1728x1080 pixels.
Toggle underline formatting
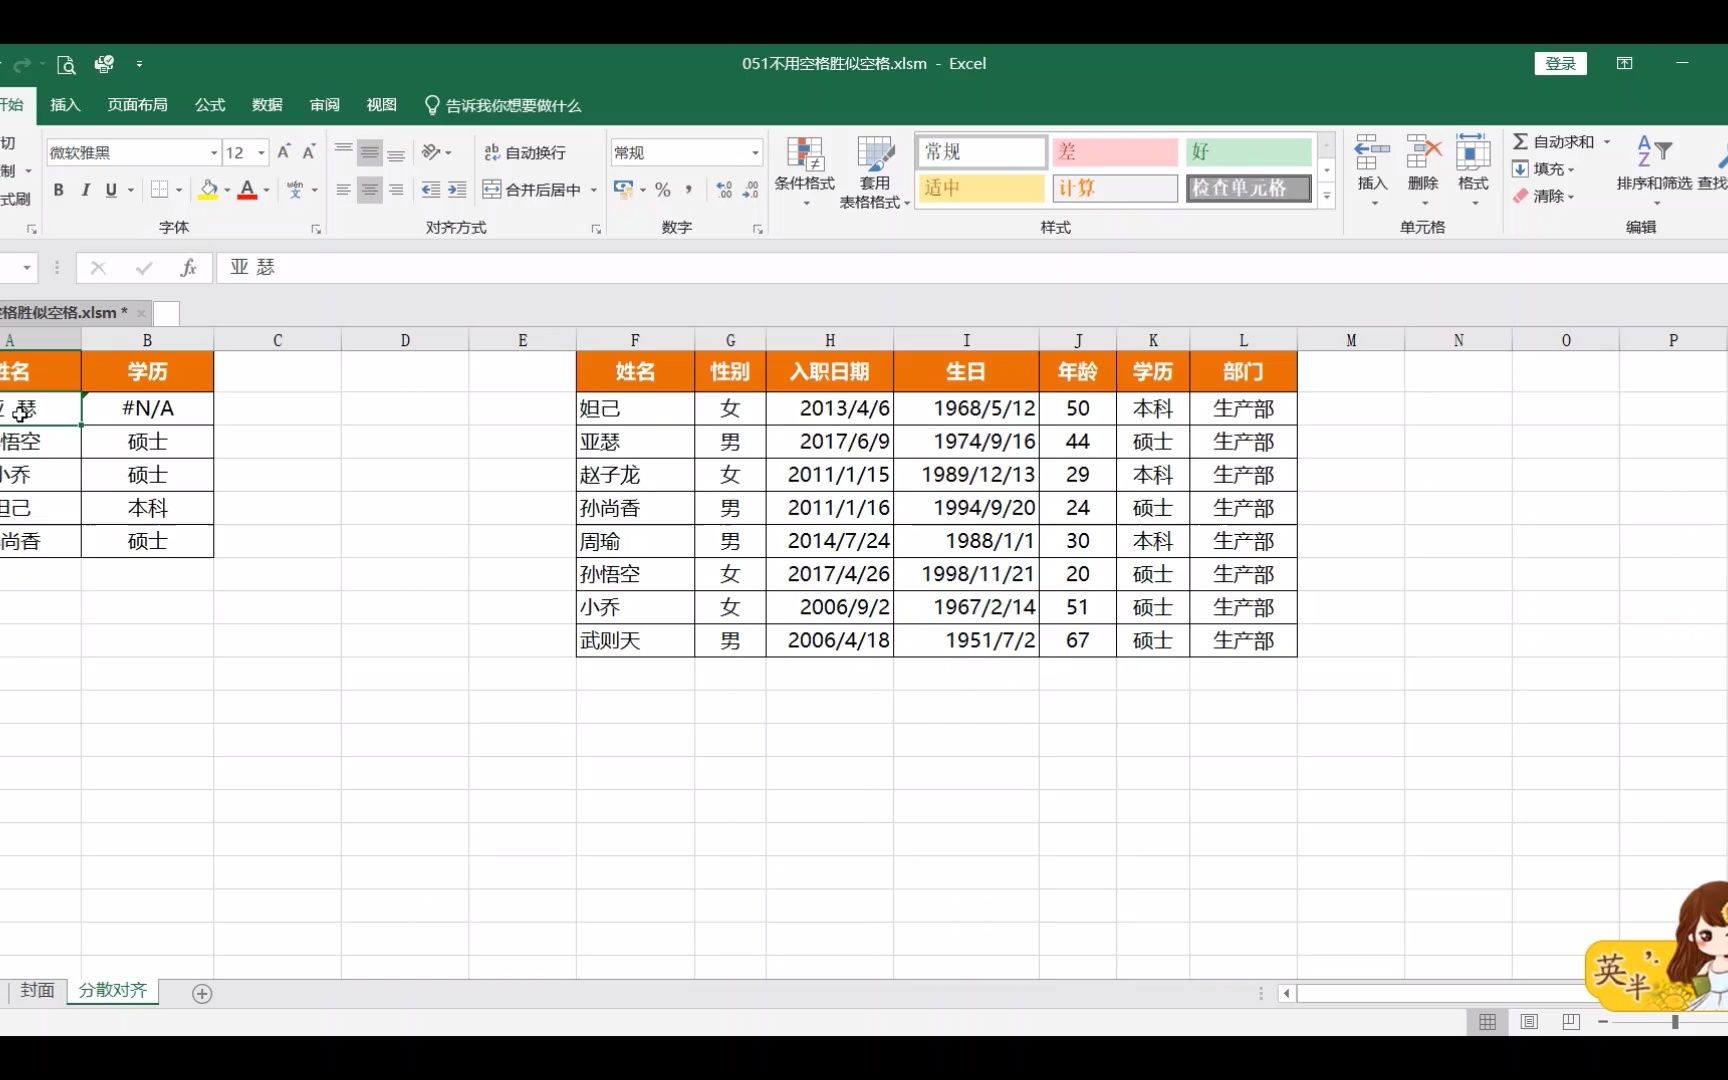point(111,189)
